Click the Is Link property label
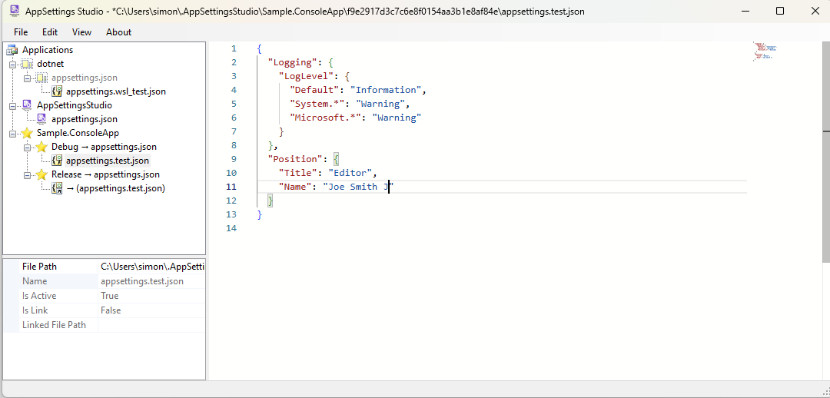 pyautogui.click(x=35, y=310)
